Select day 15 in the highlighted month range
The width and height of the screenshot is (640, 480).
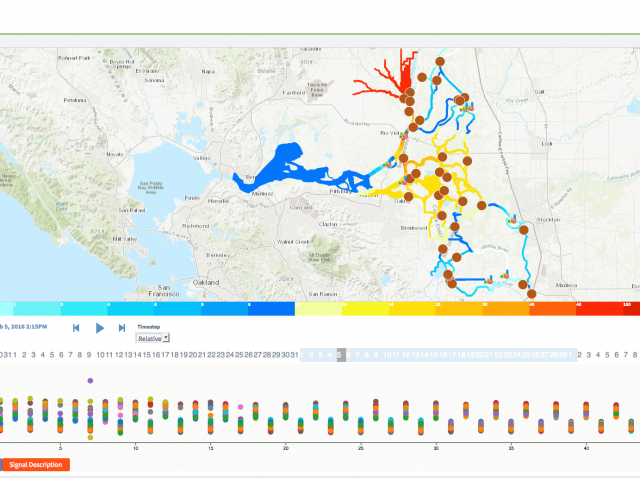click(433, 355)
